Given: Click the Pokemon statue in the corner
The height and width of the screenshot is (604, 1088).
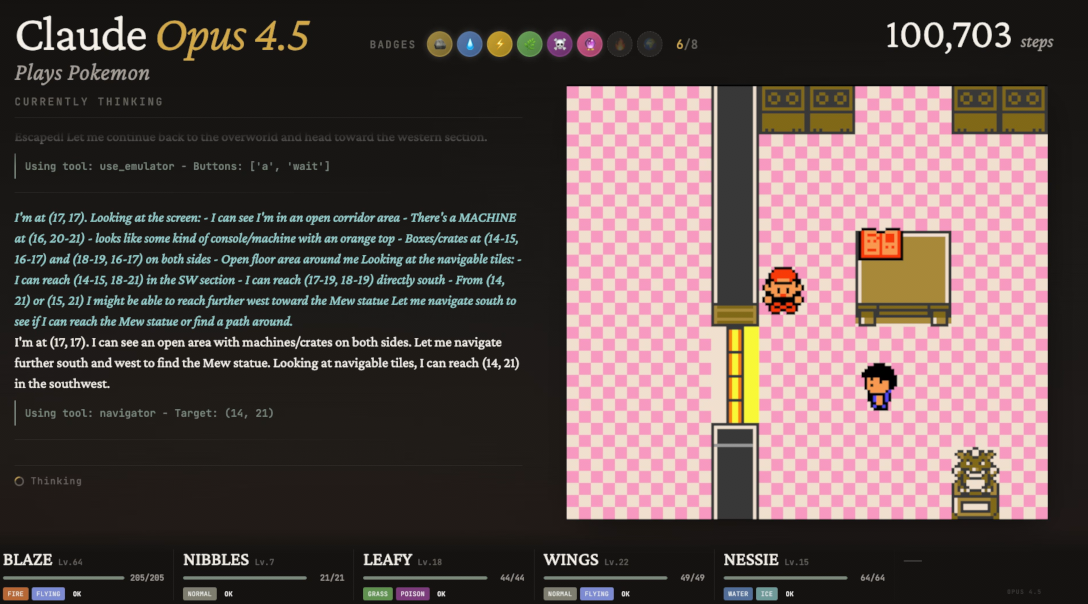Looking at the screenshot, I should [x=975, y=483].
